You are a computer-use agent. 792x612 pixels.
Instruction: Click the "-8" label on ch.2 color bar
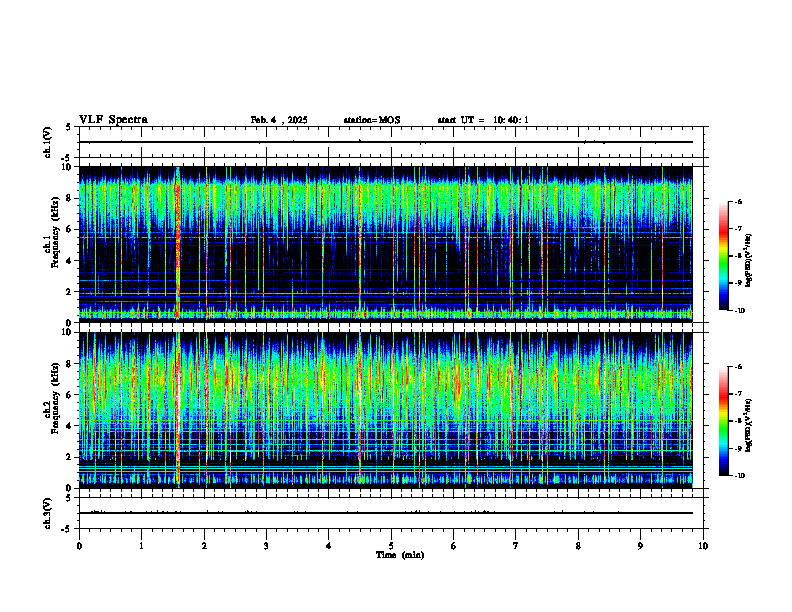click(738, 421)
